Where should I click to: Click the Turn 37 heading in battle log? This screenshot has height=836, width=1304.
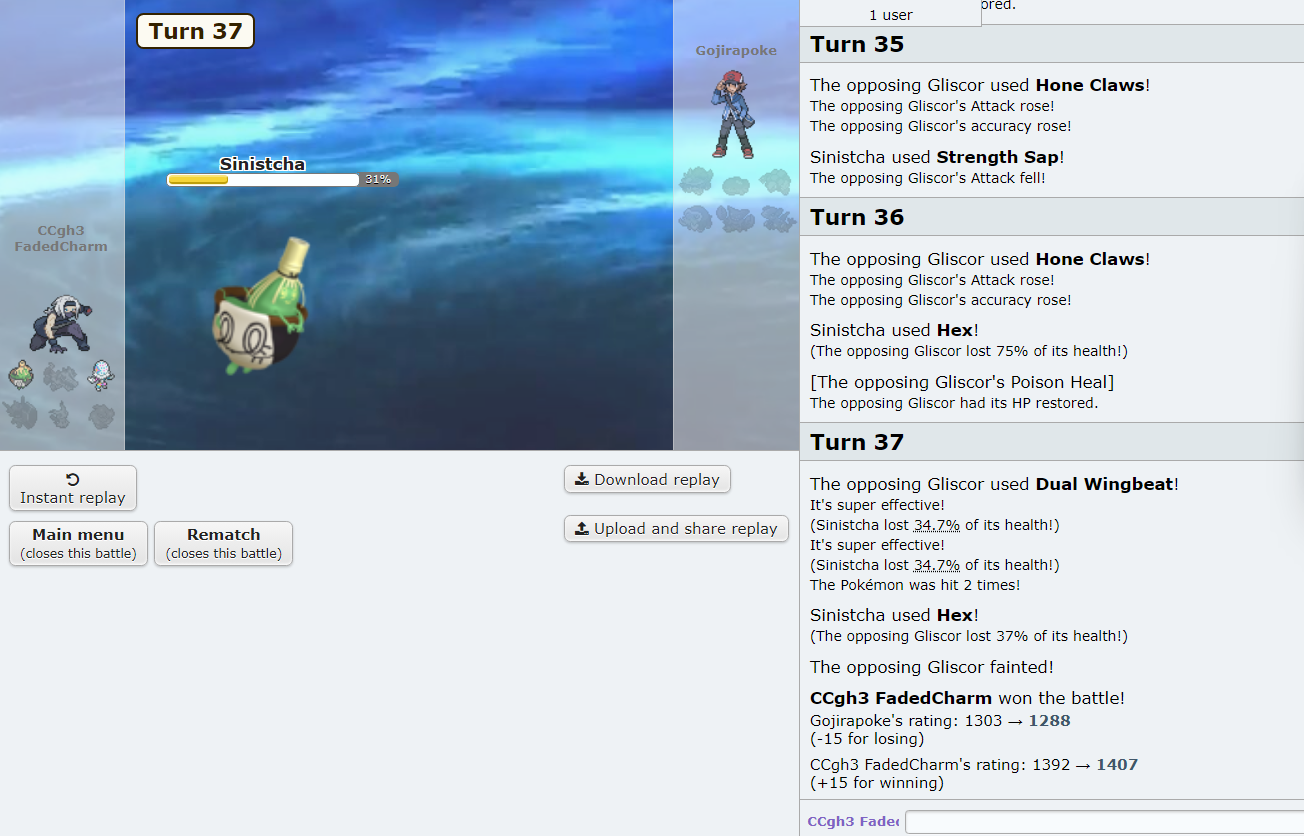857,442
